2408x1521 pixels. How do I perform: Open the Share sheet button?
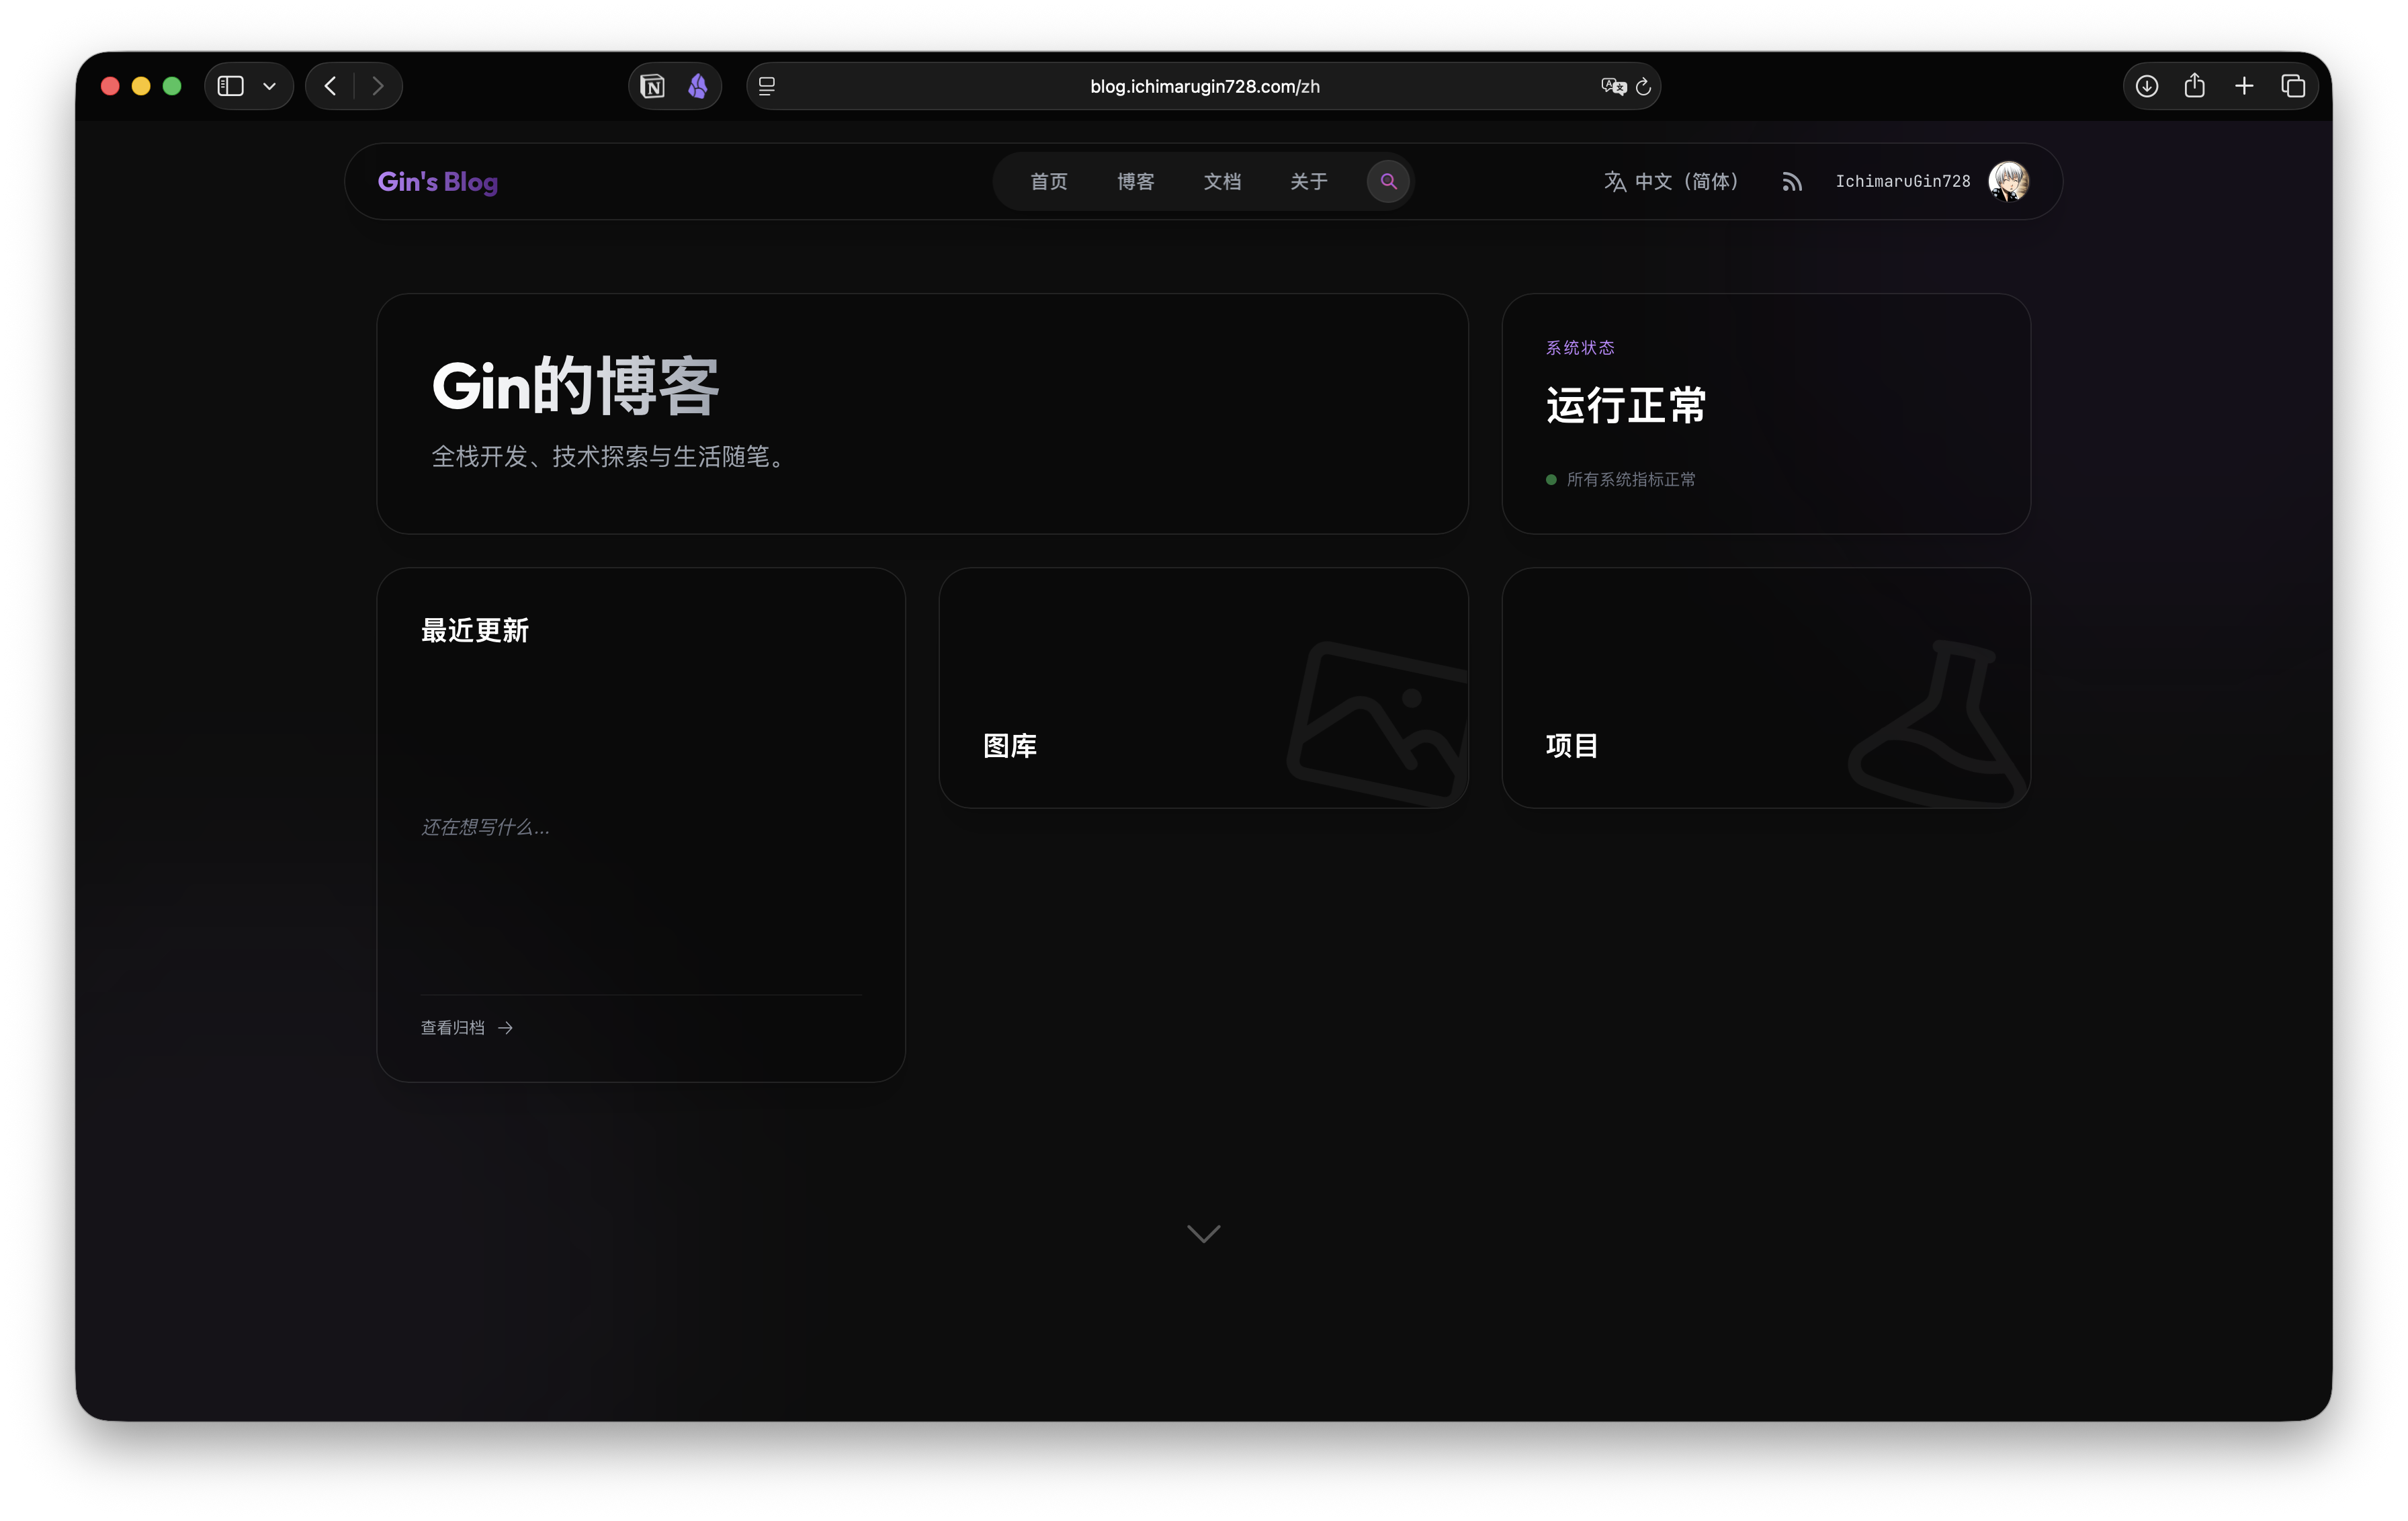2195,85
